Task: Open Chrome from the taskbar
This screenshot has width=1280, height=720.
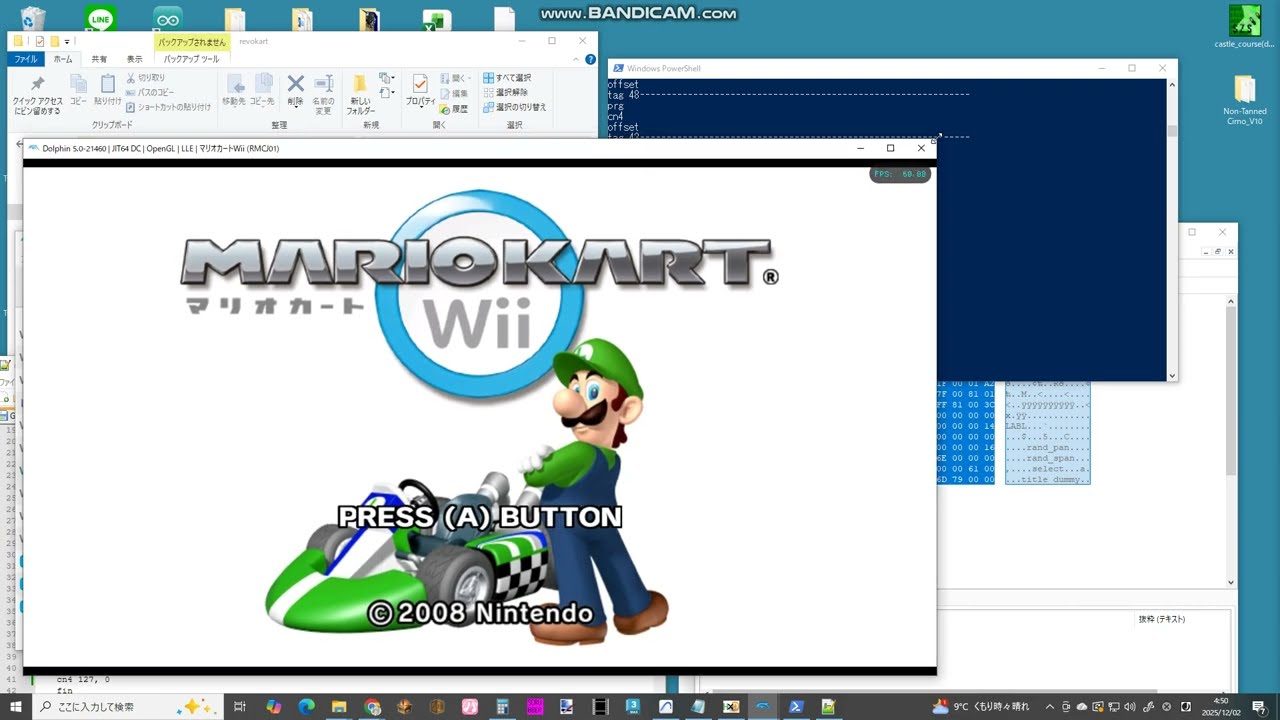Action: tap(372, 707)
